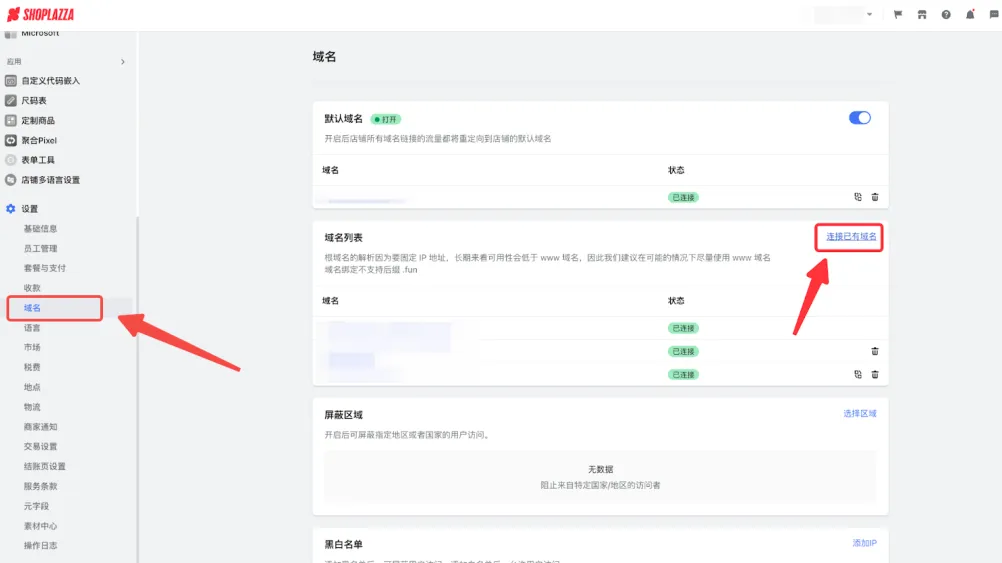The height and width of the screenshot is (563, 1002).
Task: Delete the second domain in 域名列表
Action: 875,351
